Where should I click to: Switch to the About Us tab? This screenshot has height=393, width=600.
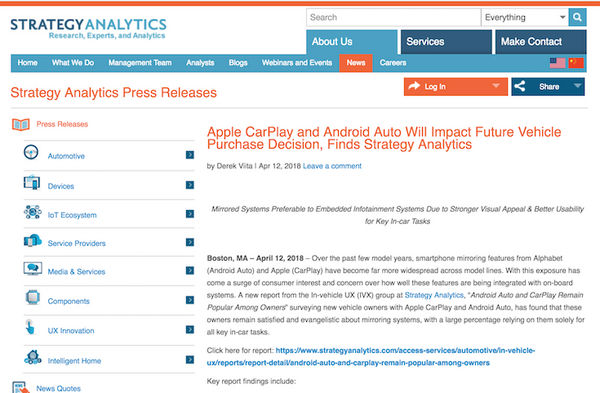click(352, 42)
